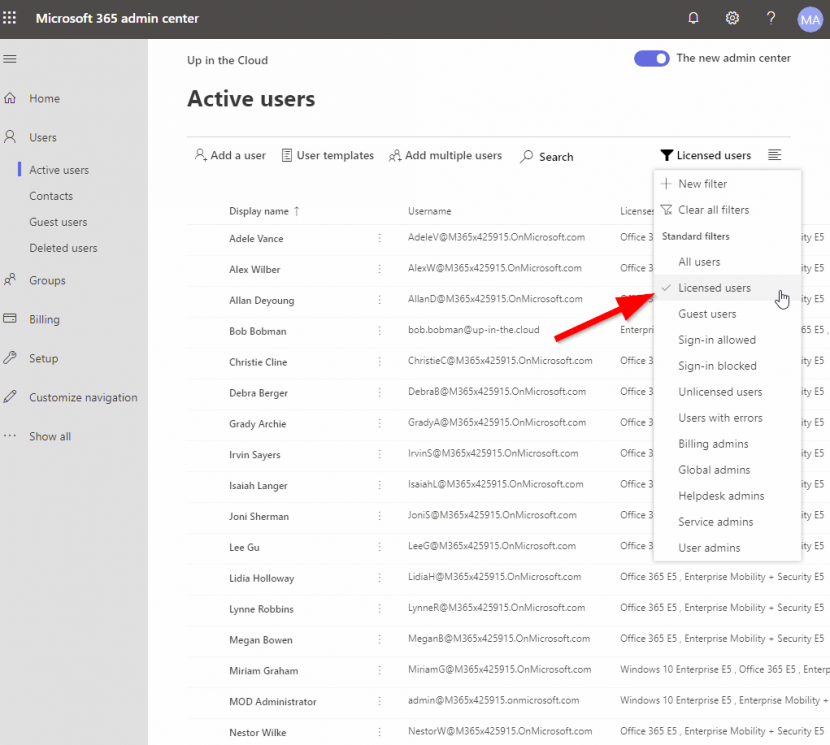Image resolution: width=830 pixels, height=745 pixels.
Task: Click the list view icon beside the filter
Action: pos(774,155)
